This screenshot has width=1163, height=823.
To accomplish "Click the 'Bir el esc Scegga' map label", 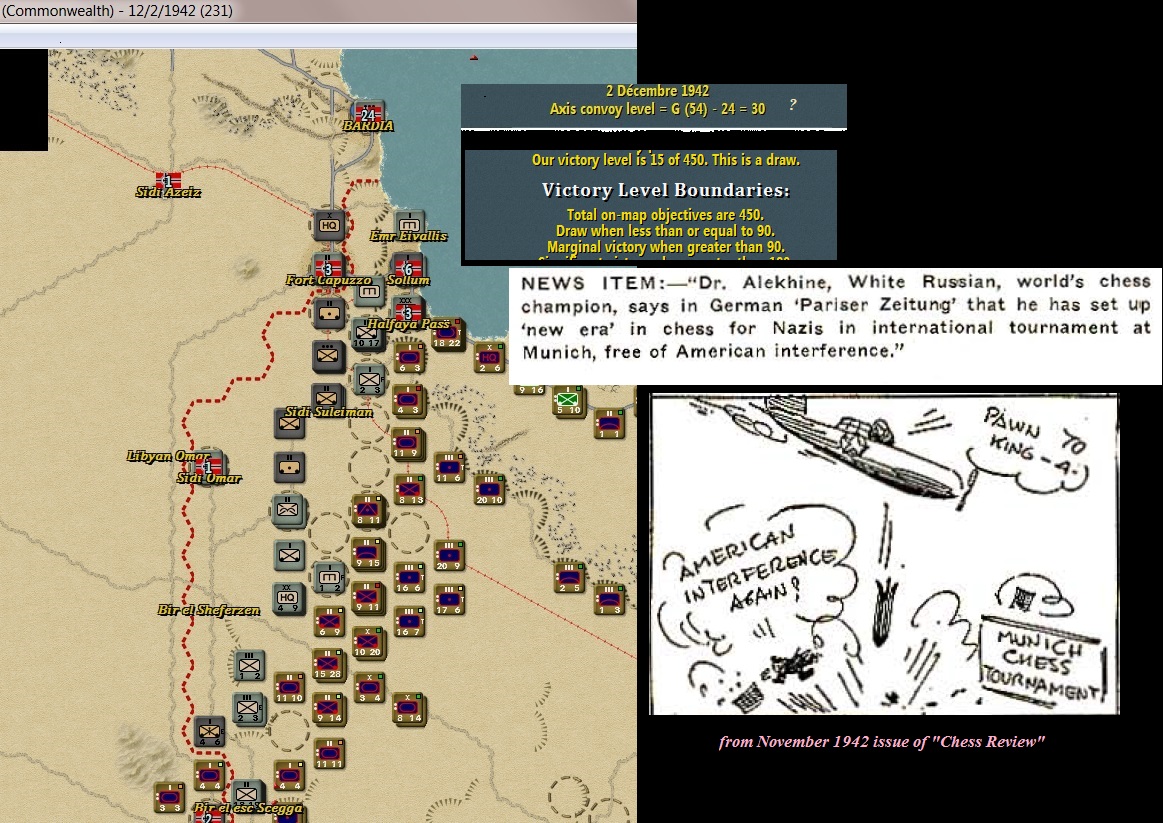I will pyautogui.click(x=248, y=808).
